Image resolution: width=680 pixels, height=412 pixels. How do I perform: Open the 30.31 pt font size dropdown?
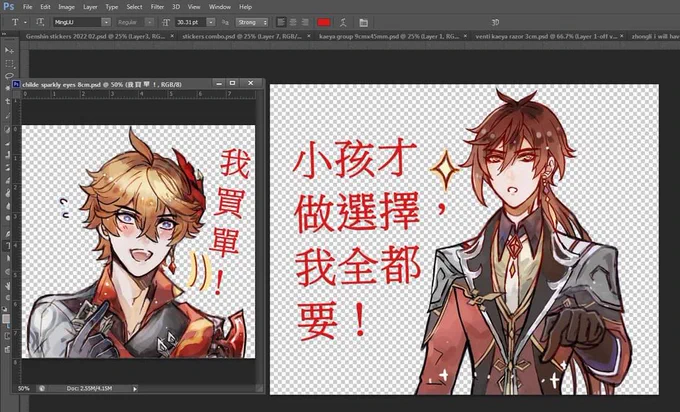pyautogui.click(x=211, y=22)
